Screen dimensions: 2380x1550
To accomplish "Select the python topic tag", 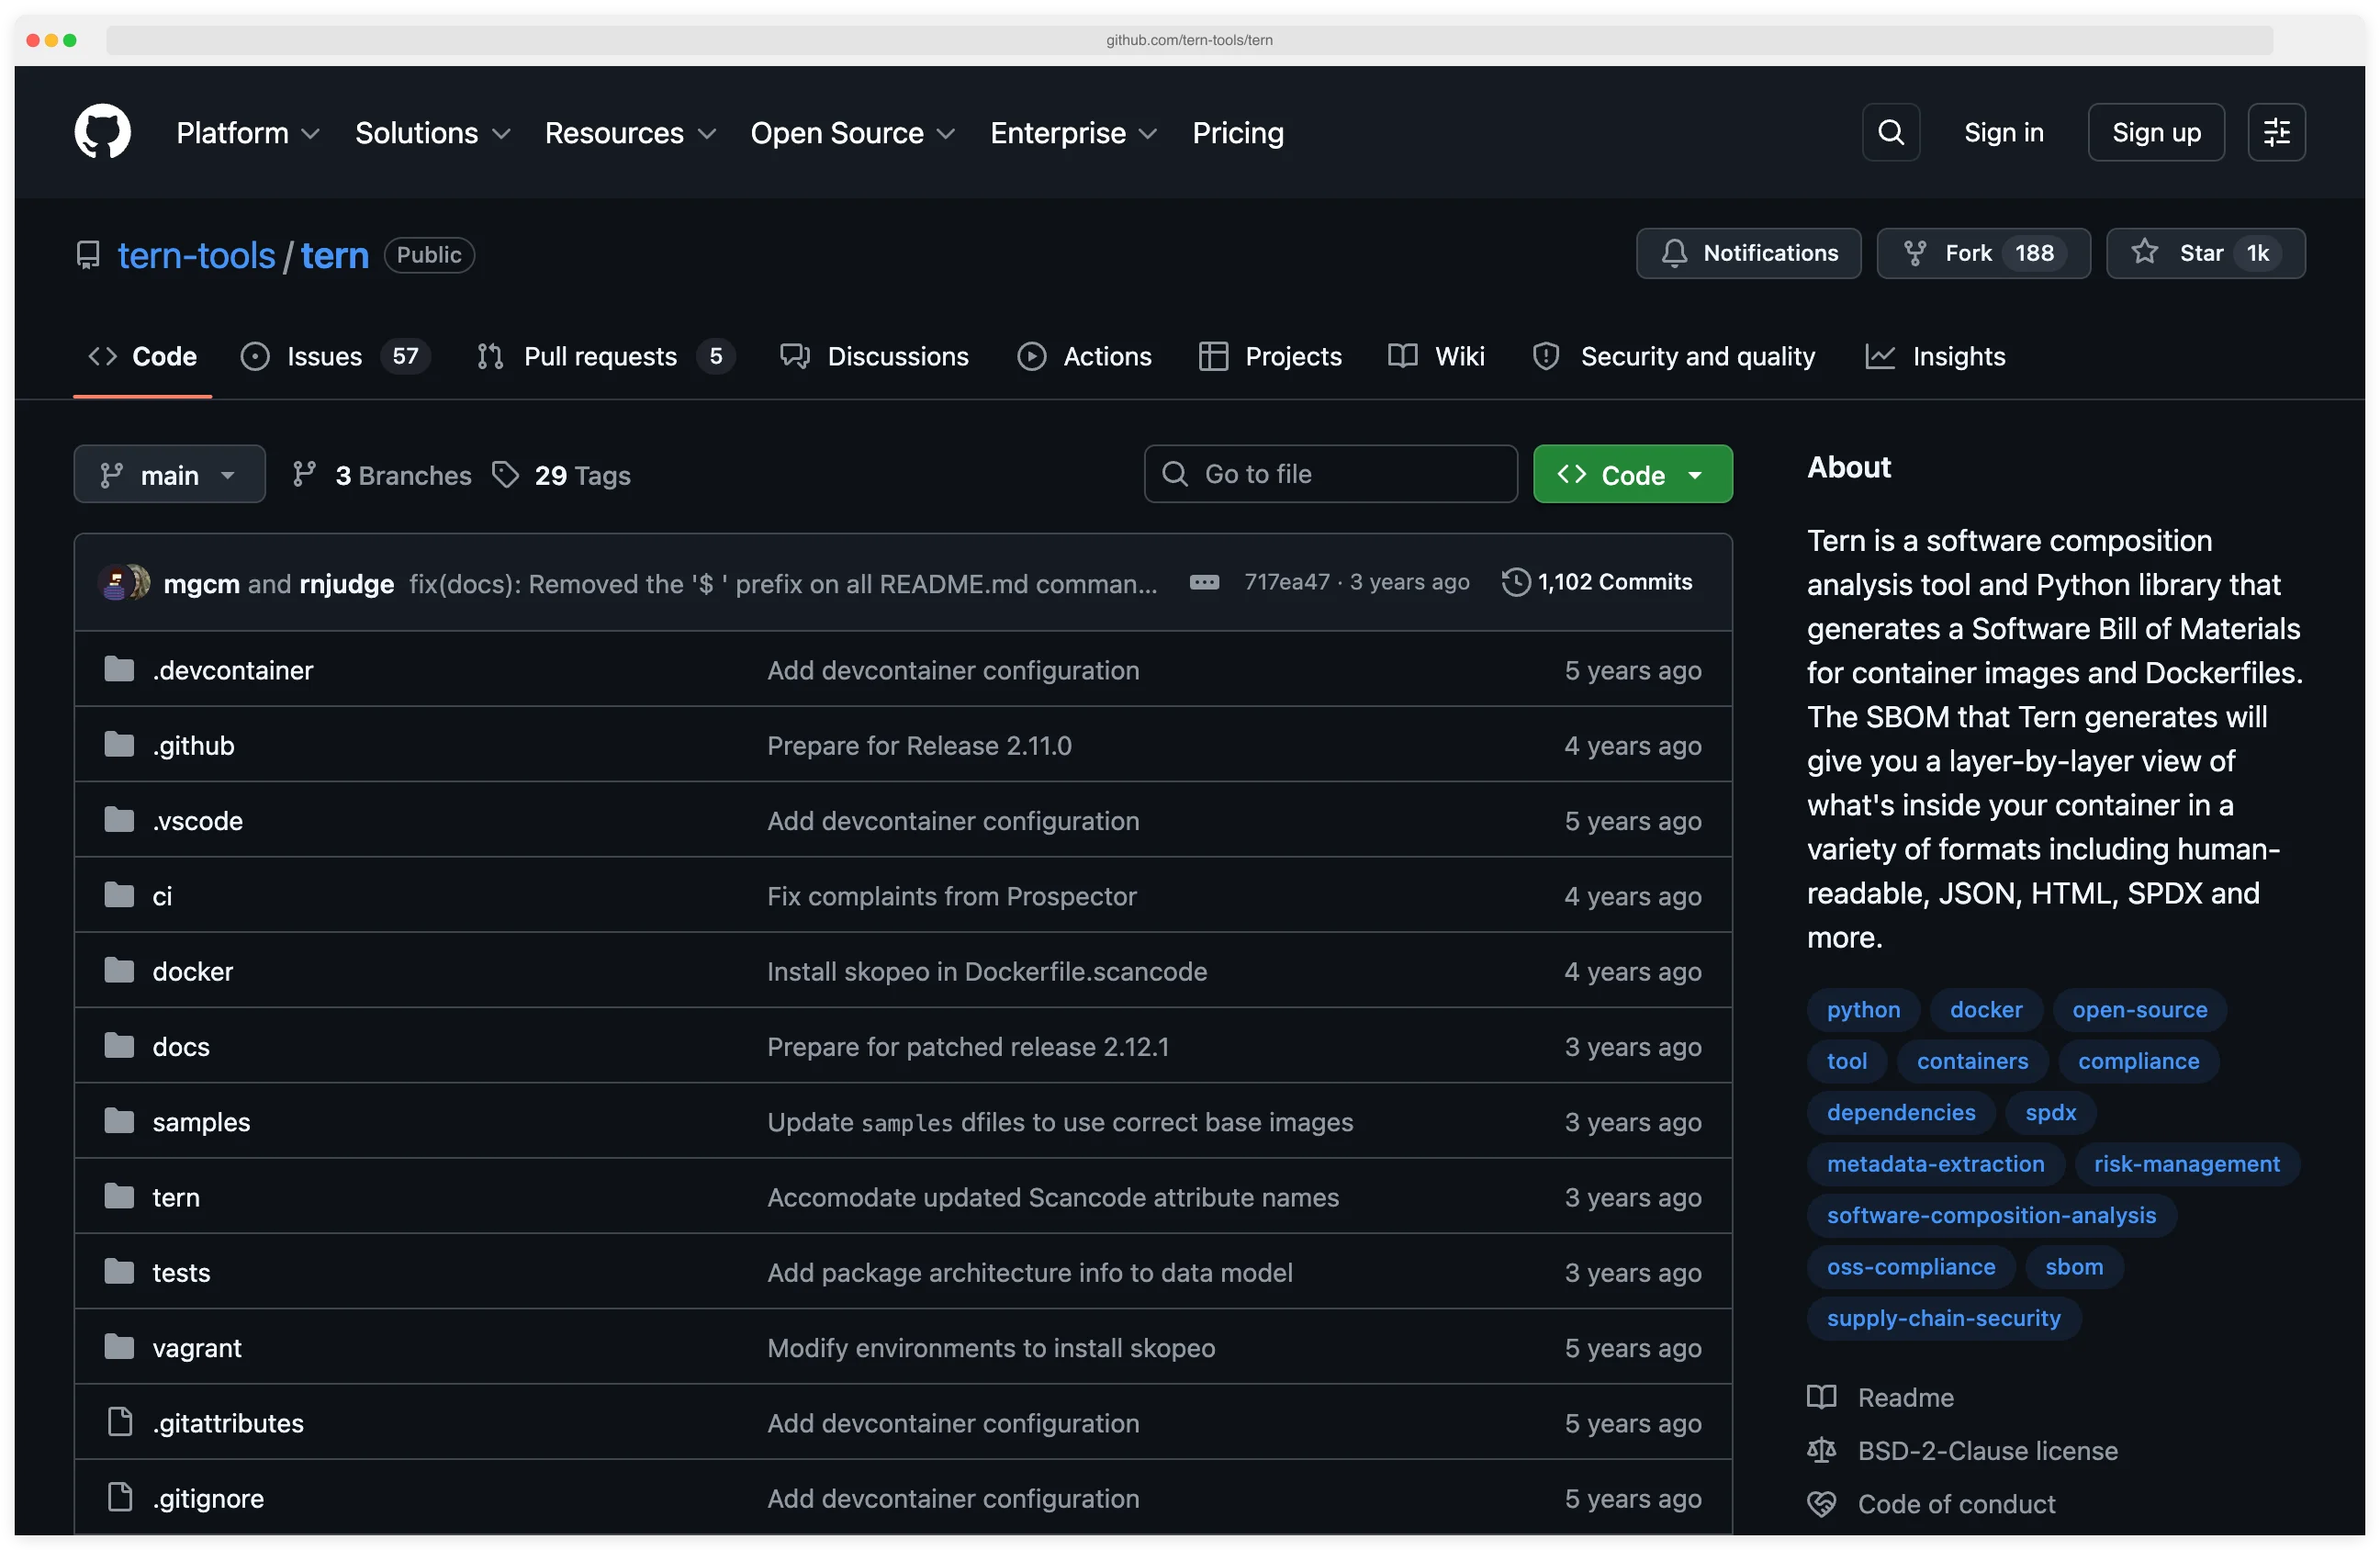I will point(1862,1009).
